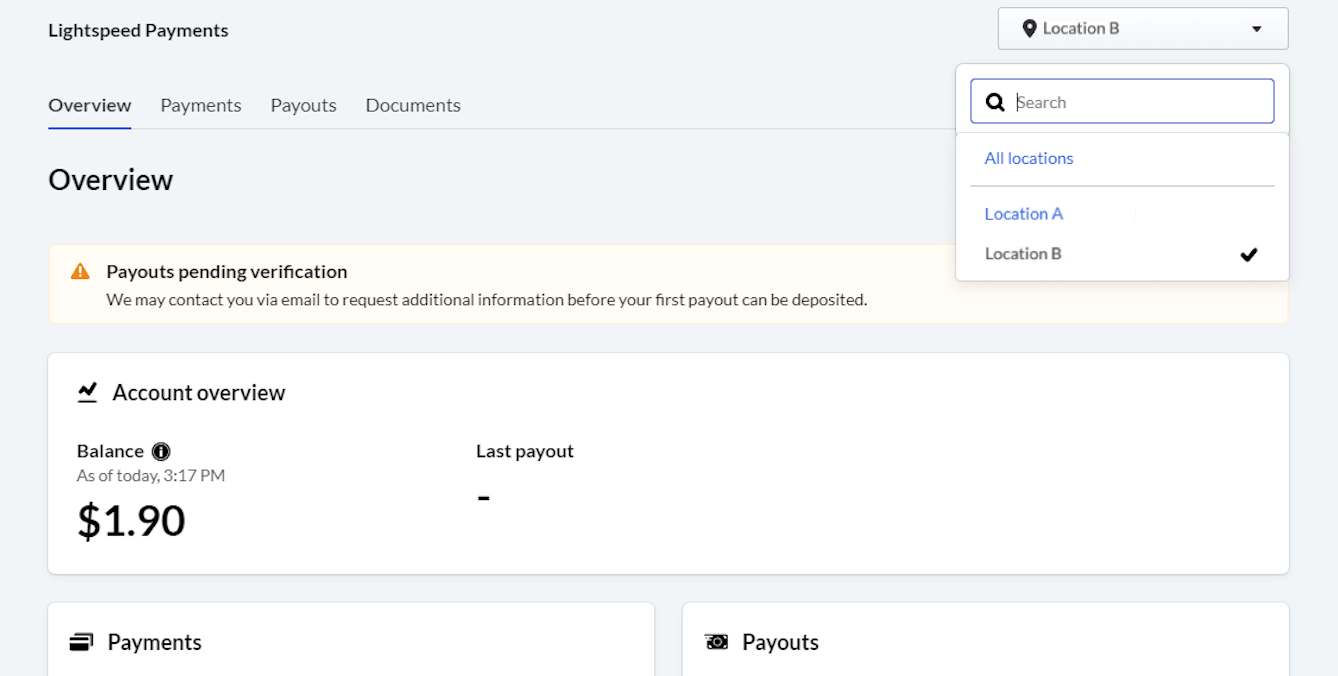
Task: Switch to the Payouts tab
Action: 303,105
